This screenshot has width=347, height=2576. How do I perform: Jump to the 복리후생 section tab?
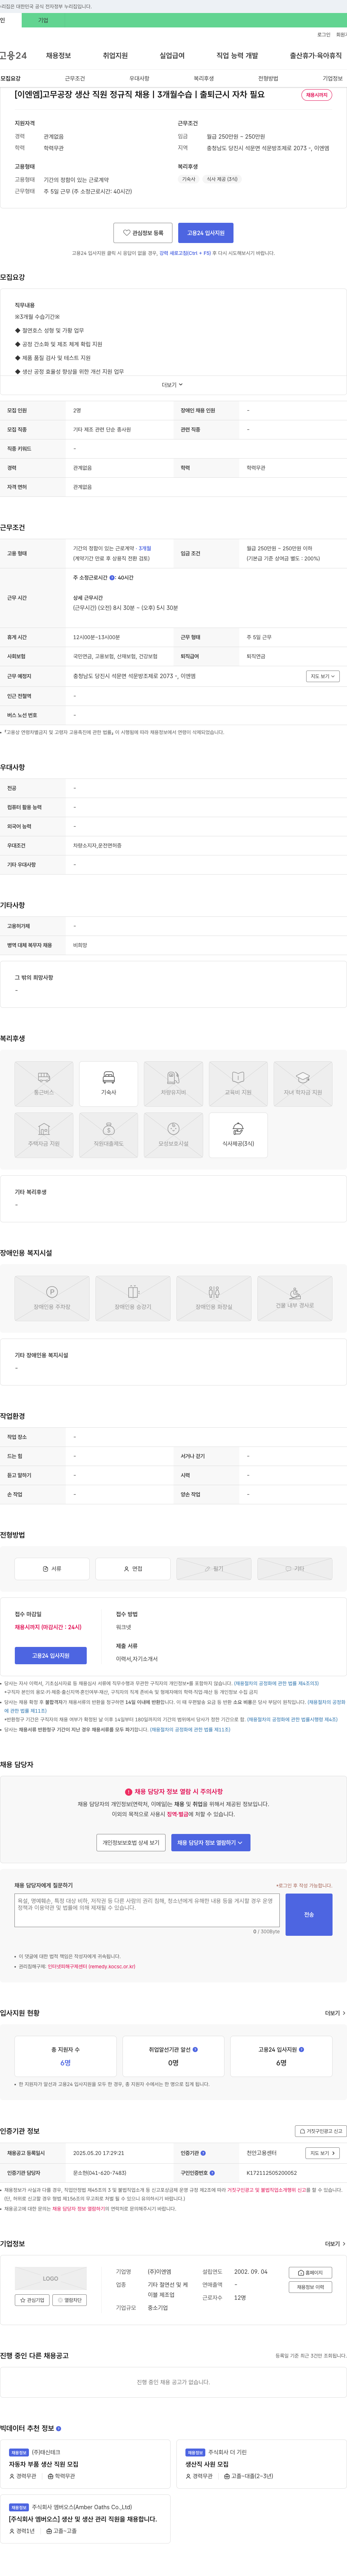pos(204,78)
